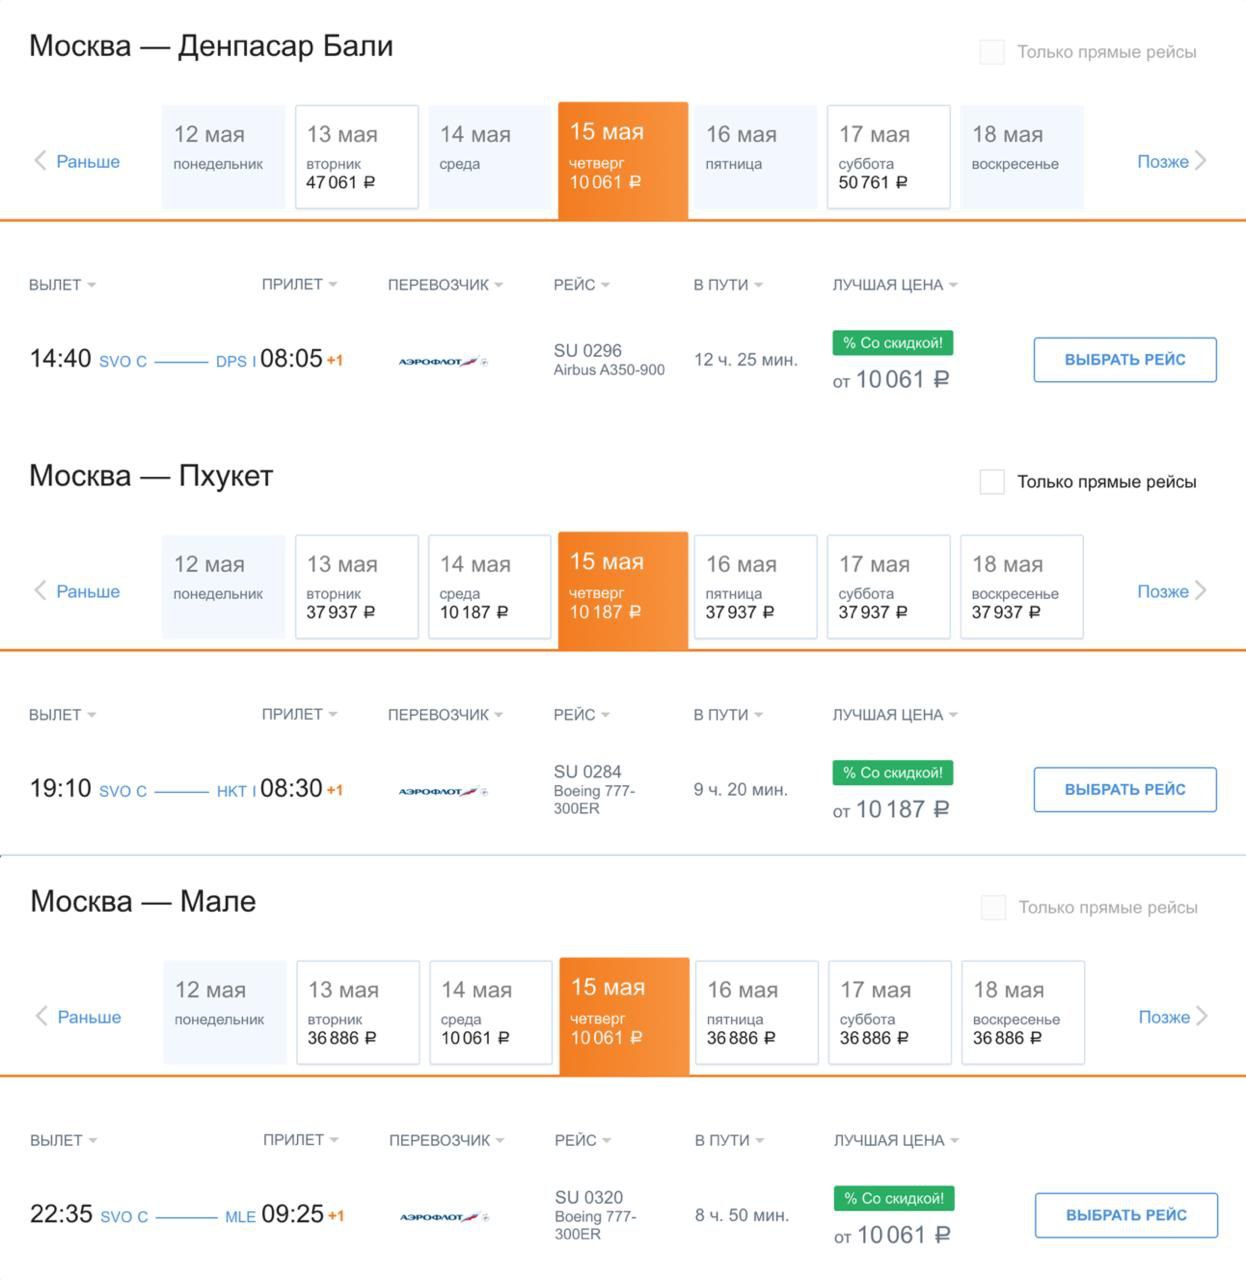The image size is (1246, 1280).
Task: Click the left chevron next to Раньше for Bali
Action: point(40,161)
